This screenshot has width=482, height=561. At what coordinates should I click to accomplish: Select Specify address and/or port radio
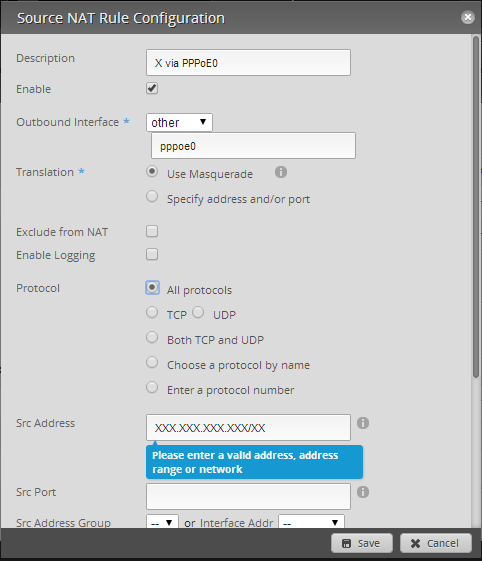click(152, 196)
